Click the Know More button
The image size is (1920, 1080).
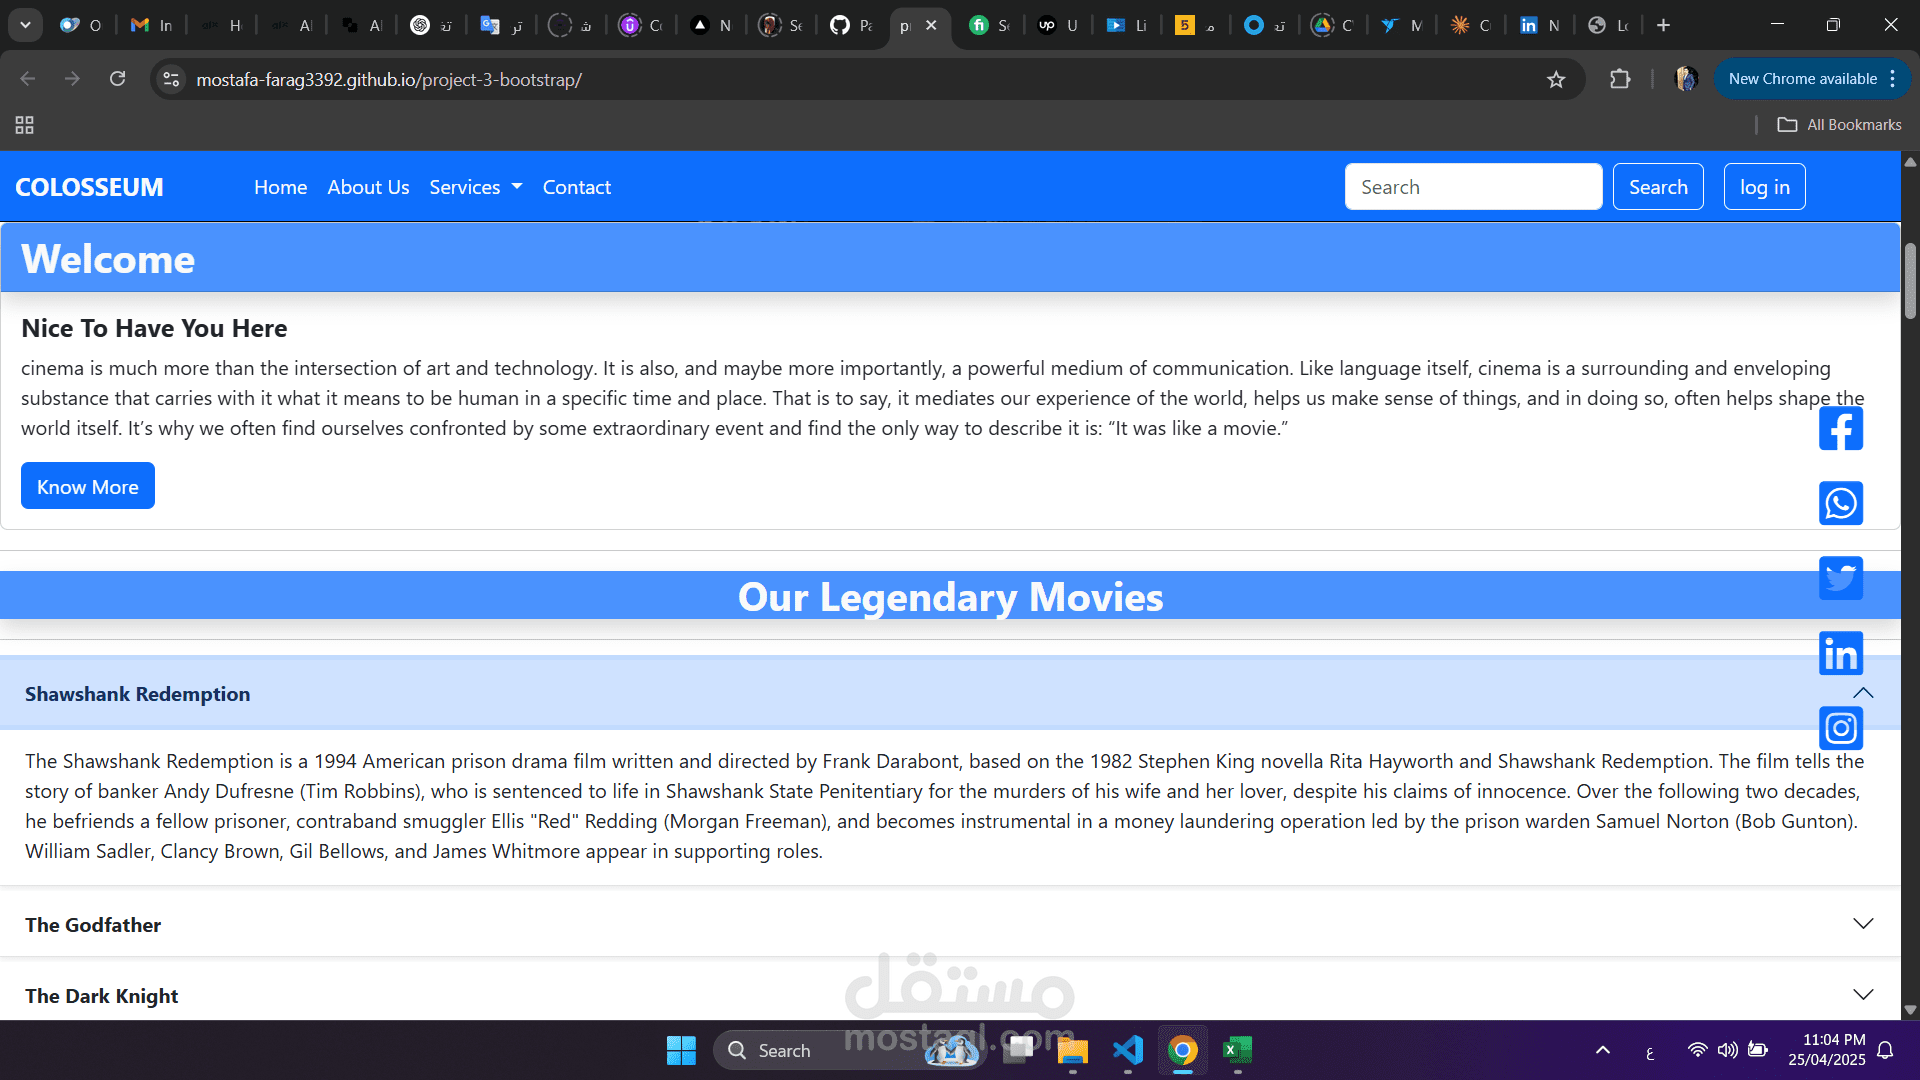[88, 486]
